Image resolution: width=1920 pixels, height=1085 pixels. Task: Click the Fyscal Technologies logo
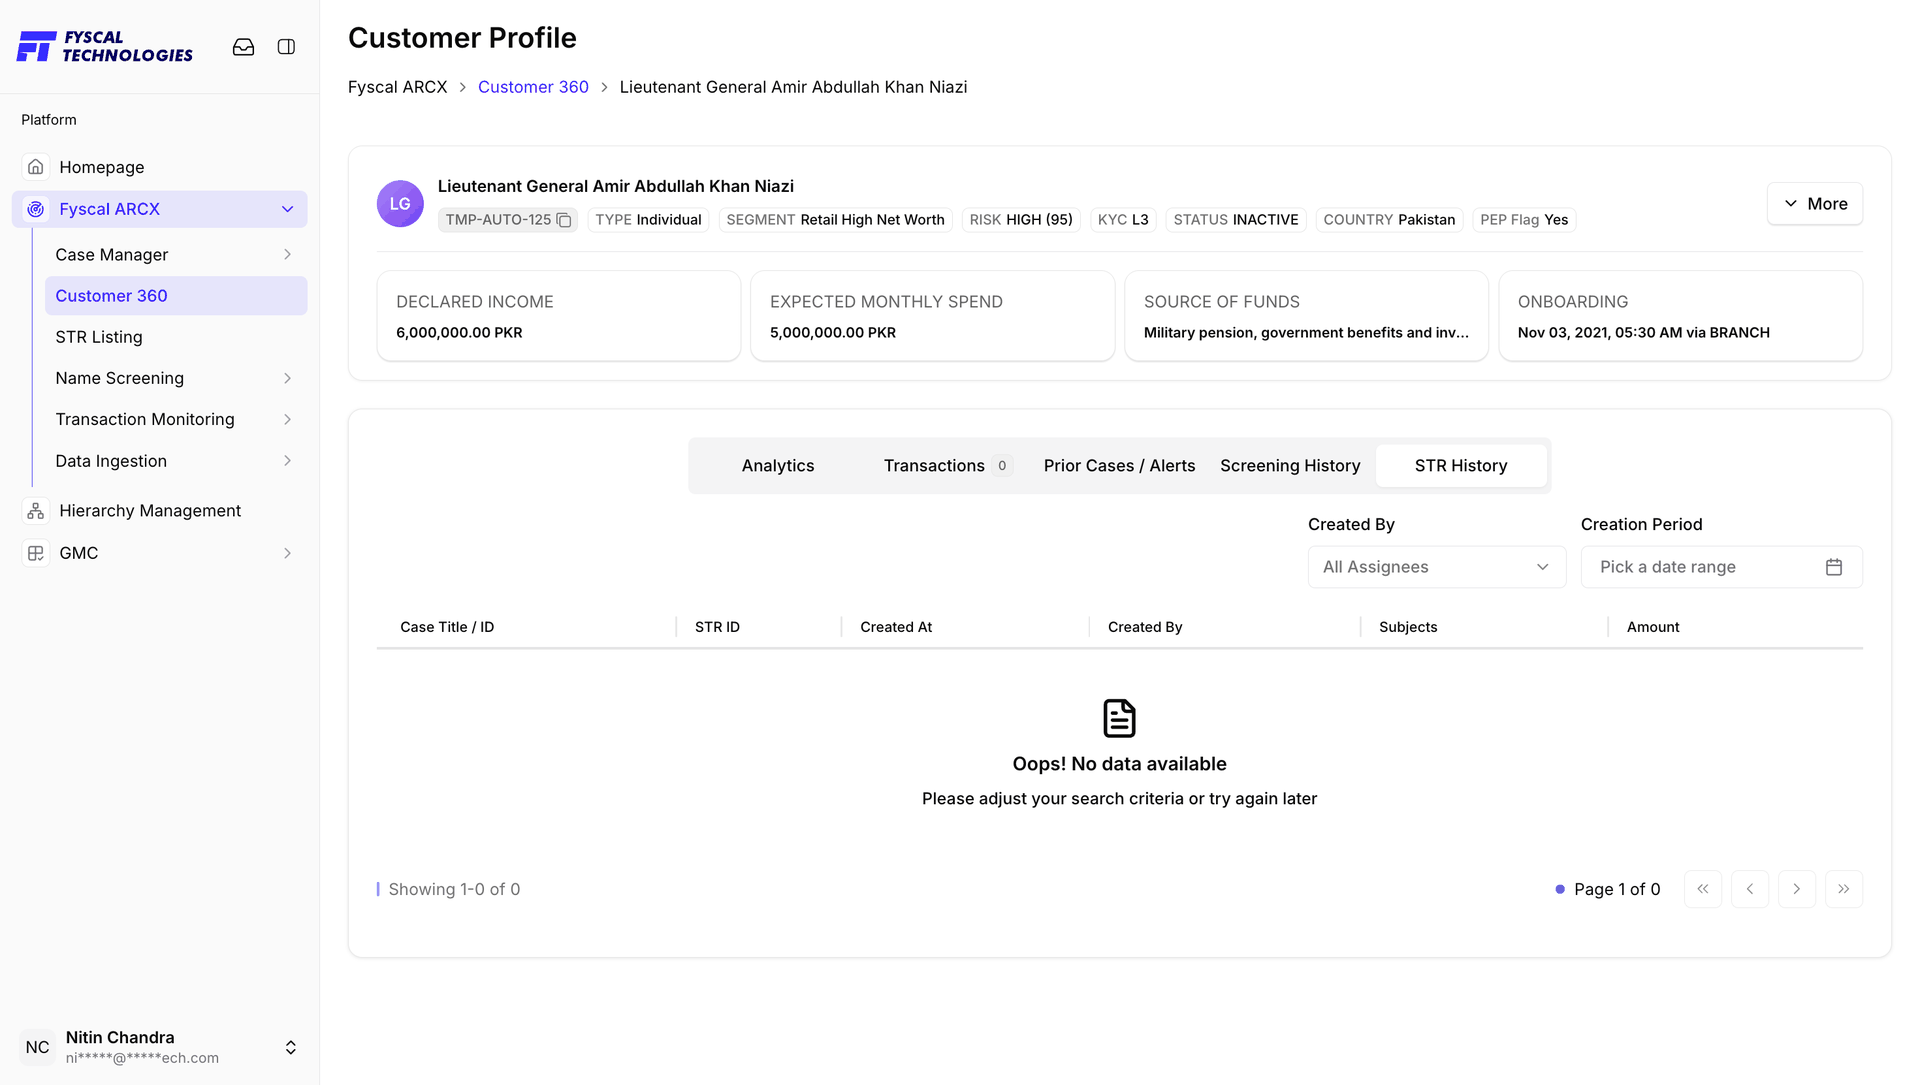105,47
